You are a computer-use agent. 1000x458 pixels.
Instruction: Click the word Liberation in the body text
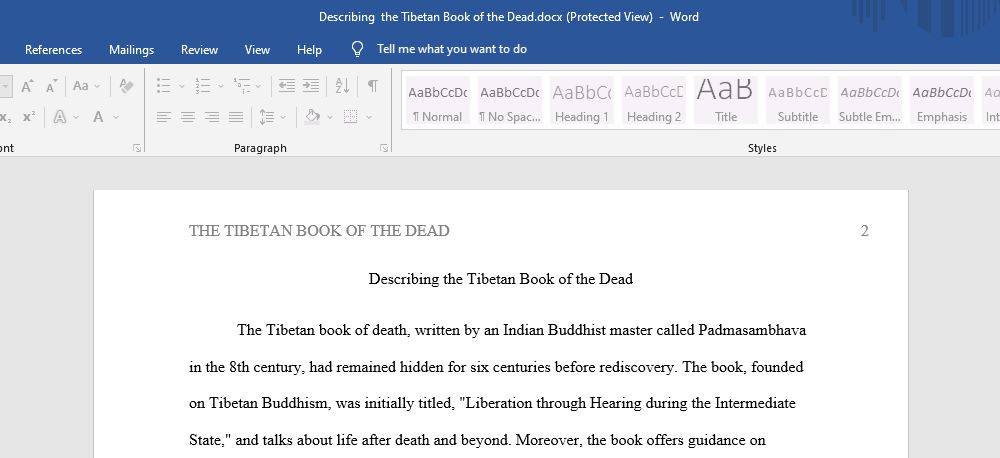point(497,404)
